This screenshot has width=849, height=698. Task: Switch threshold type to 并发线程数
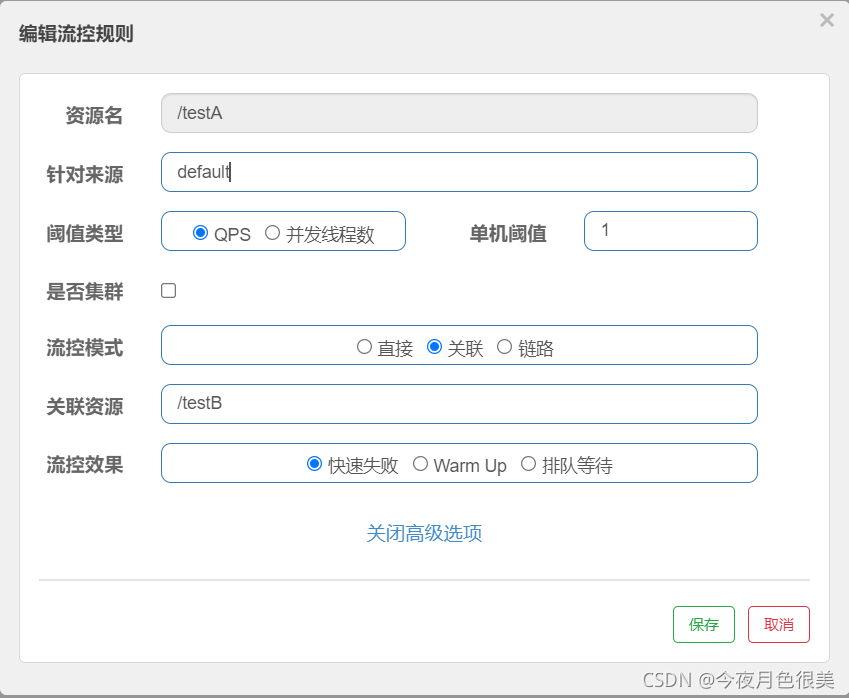click(272, 232)
